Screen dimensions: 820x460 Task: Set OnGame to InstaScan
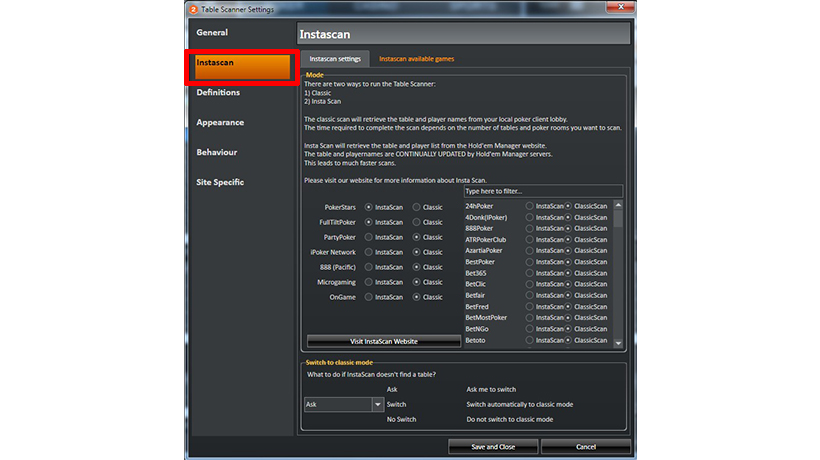(369, 297)
